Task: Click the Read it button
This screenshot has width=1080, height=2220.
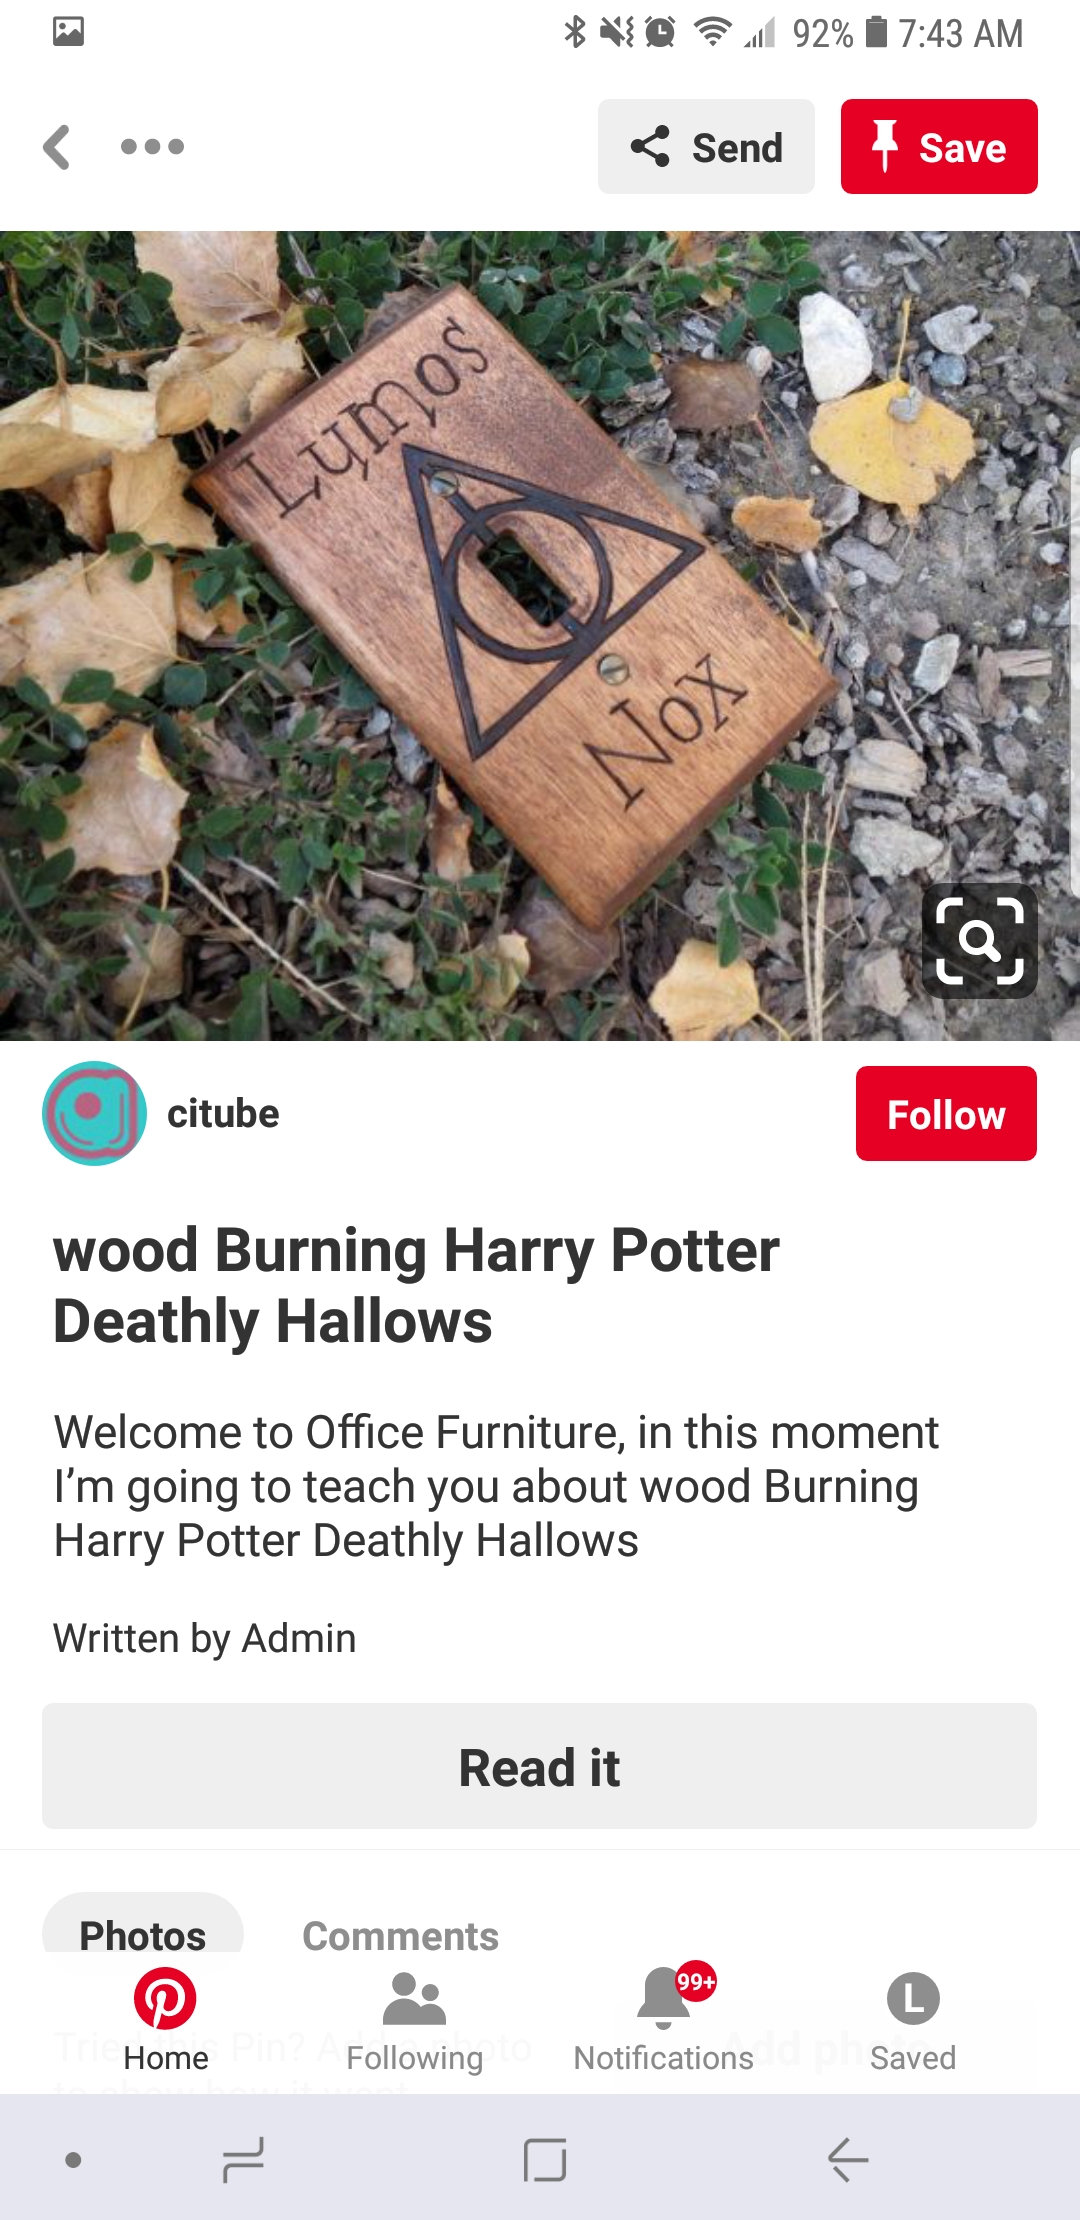Action: [539, 1766]
